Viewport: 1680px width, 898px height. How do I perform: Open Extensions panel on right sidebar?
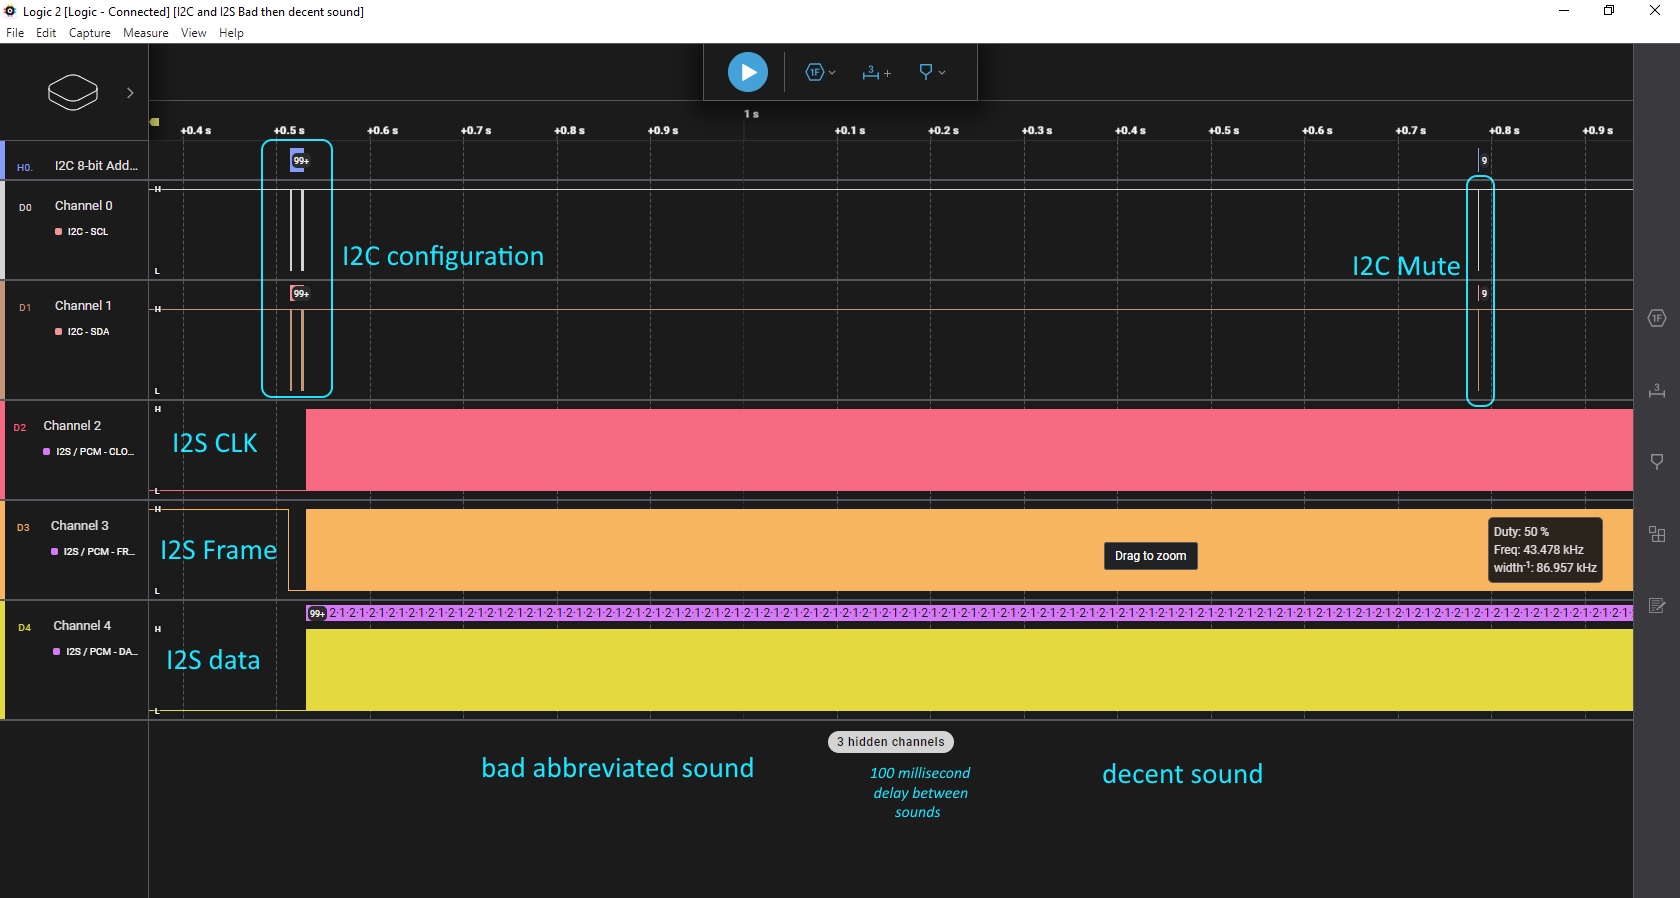[1657, 534]
